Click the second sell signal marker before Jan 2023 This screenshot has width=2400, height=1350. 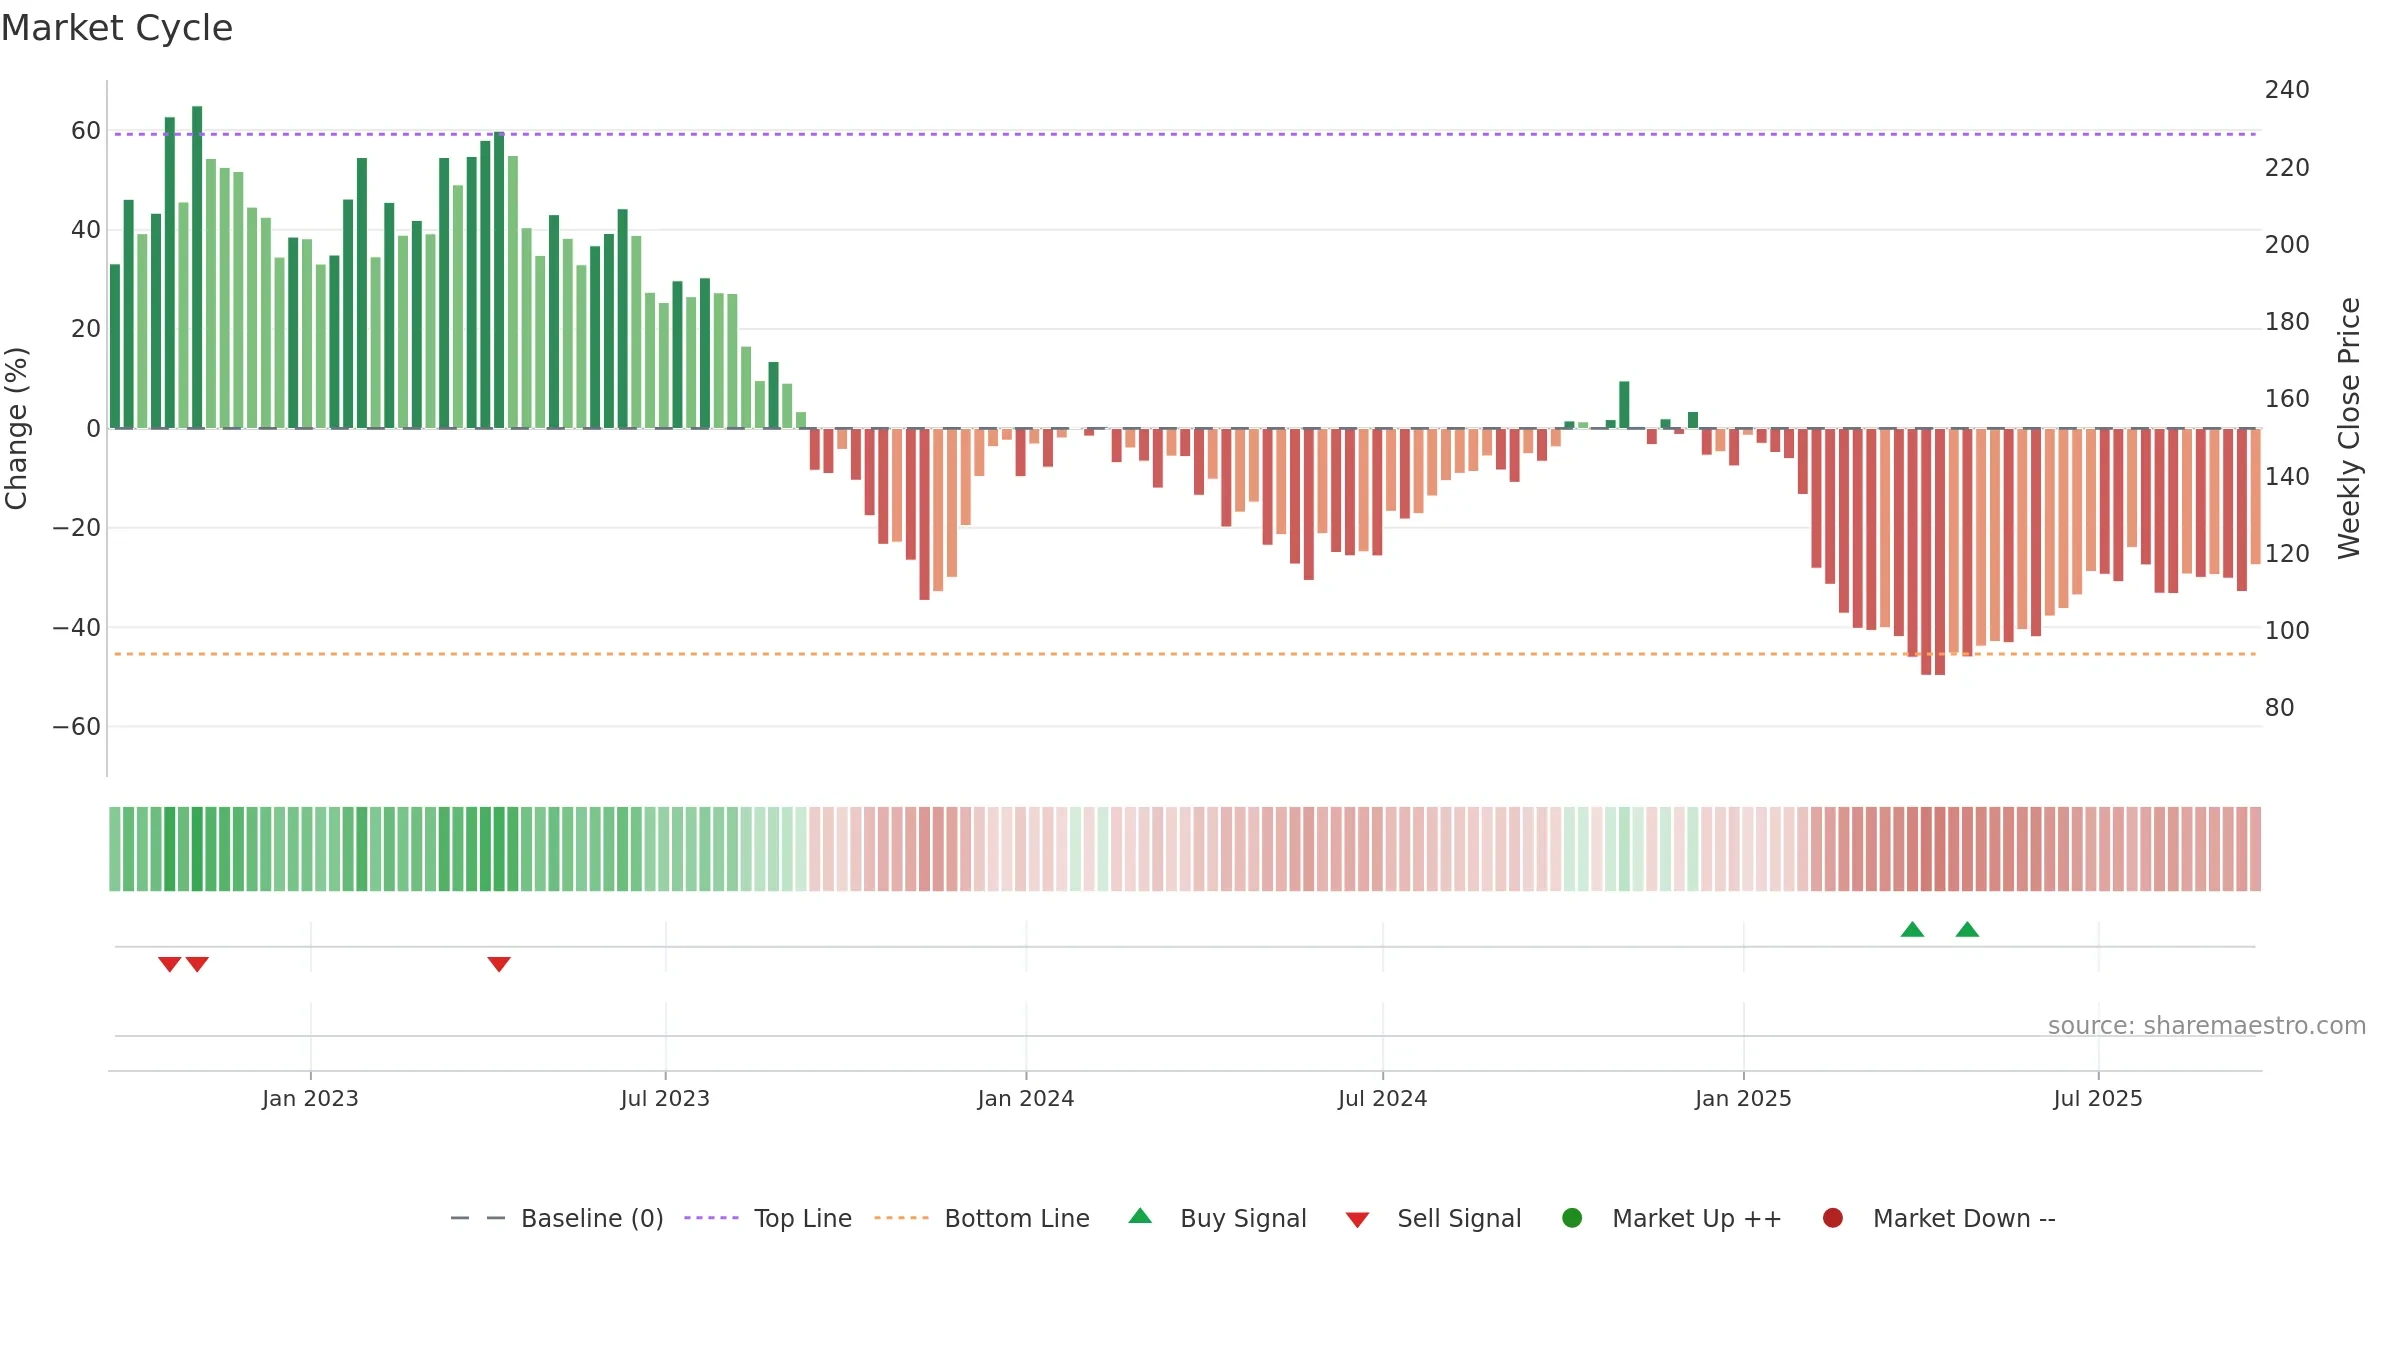(x=197, y=964)
